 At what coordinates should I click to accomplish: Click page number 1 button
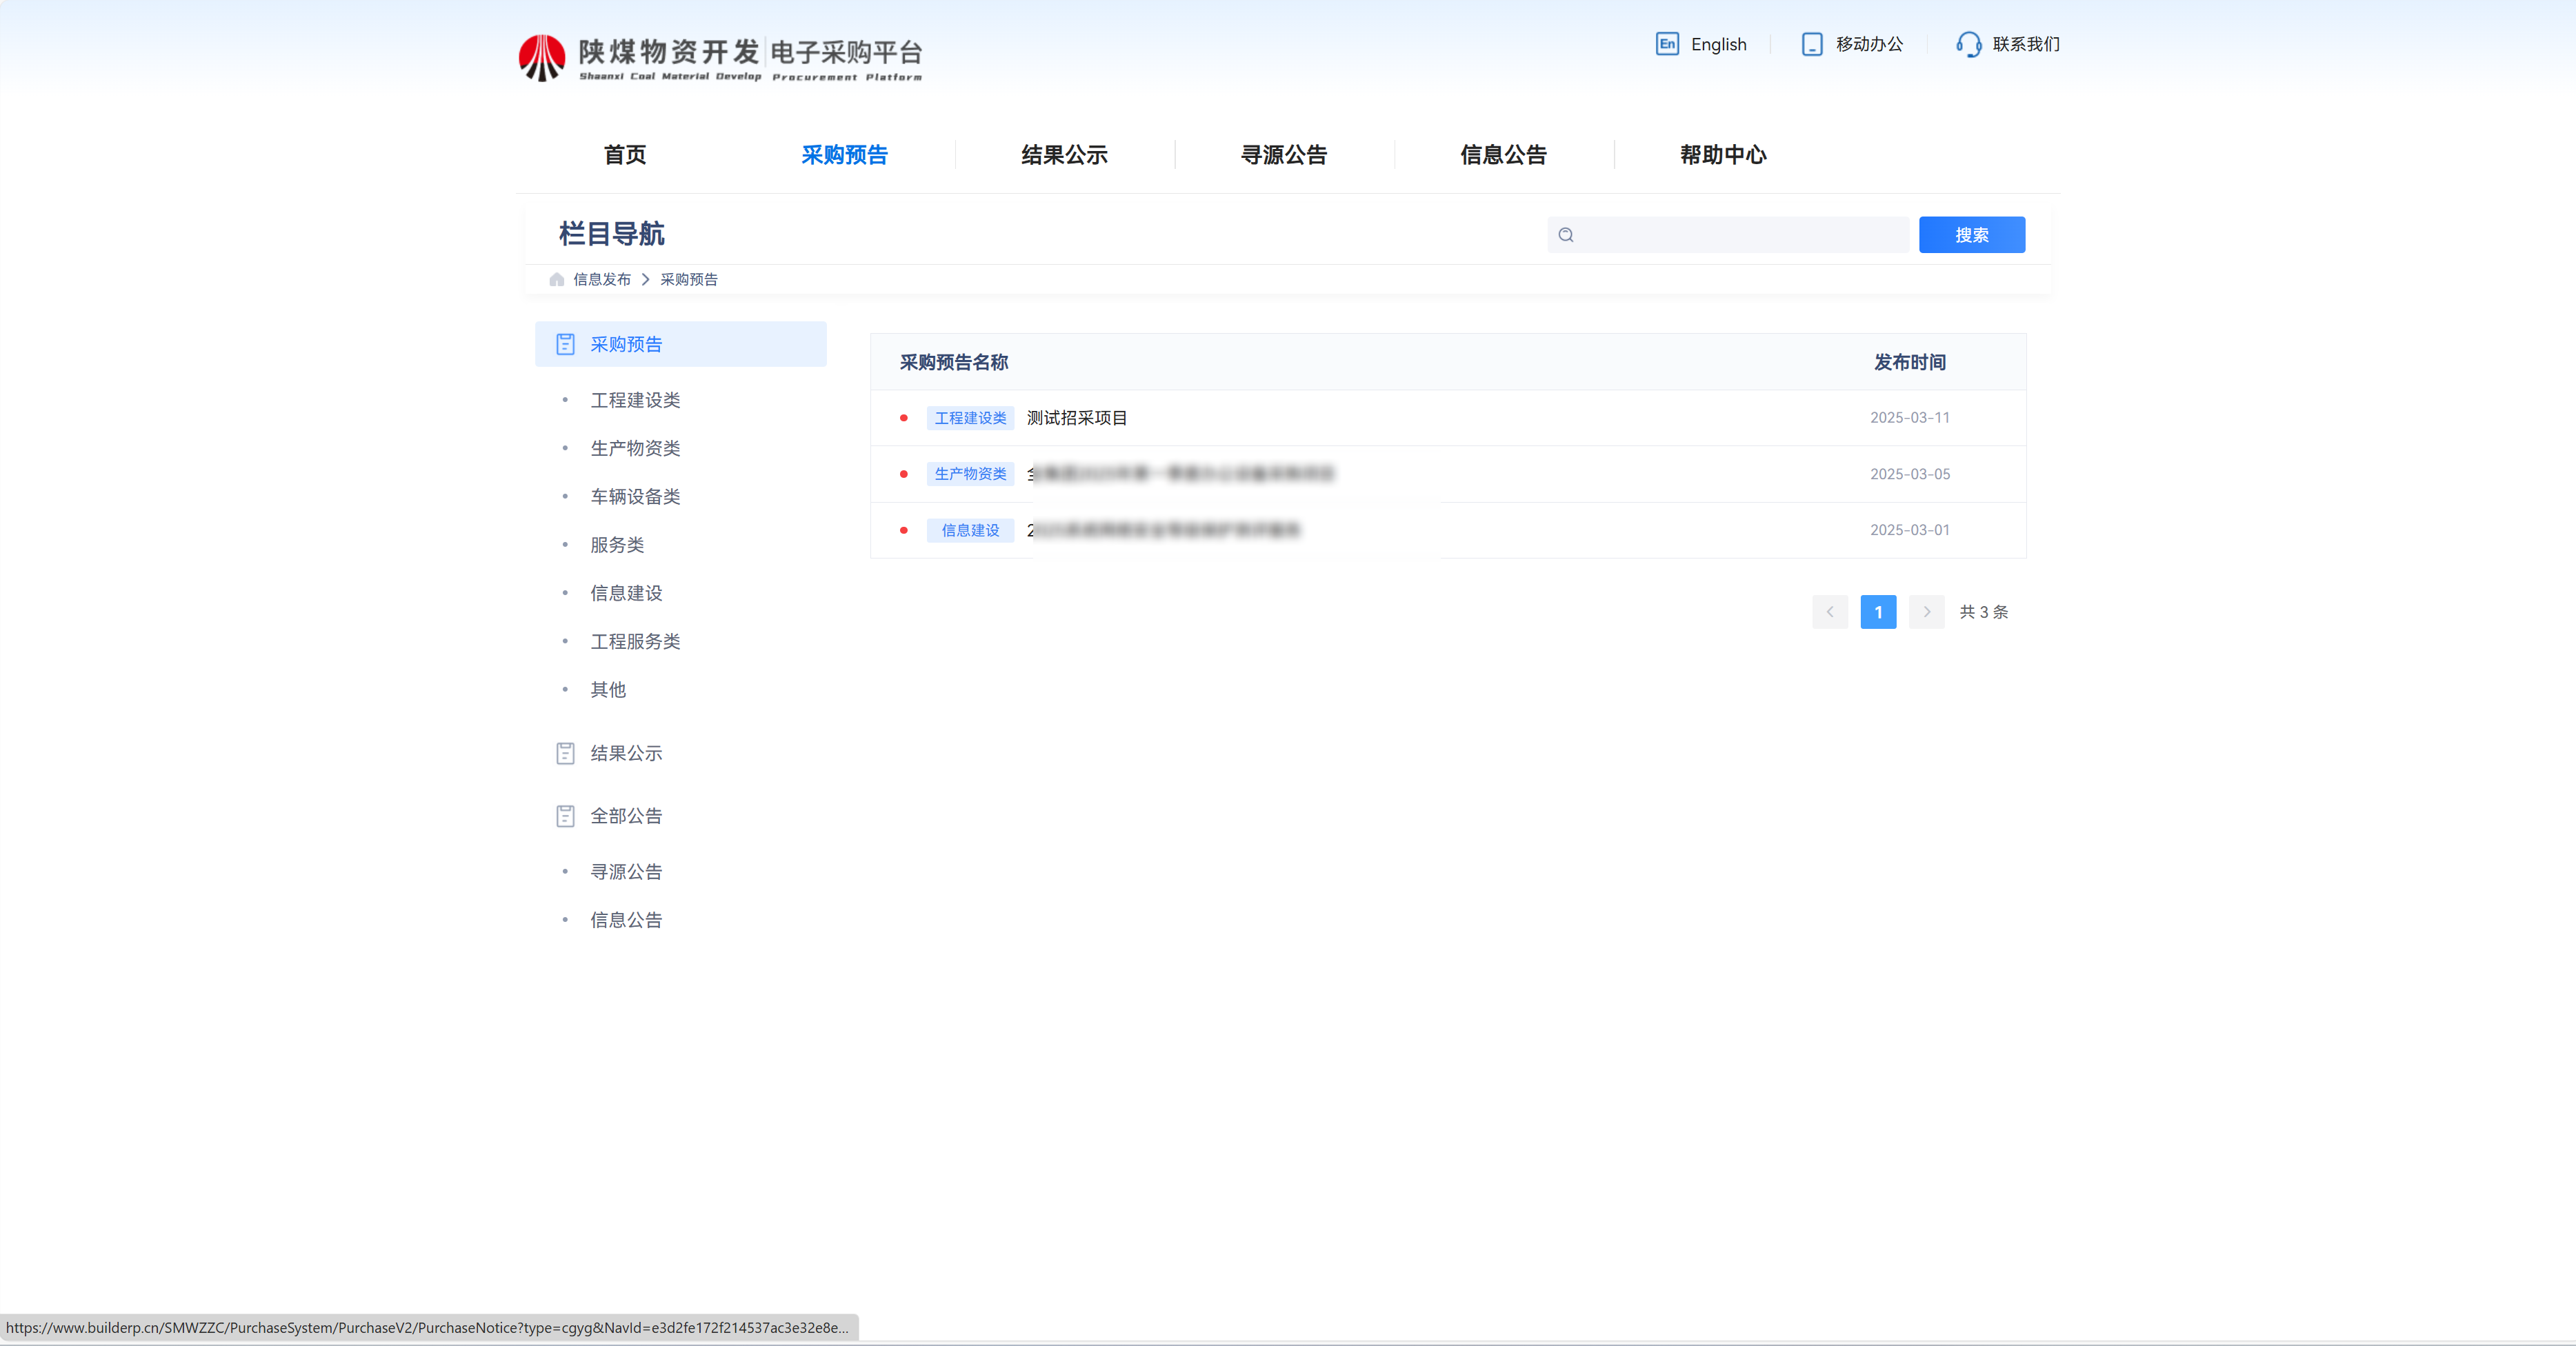pos(1878,612)
